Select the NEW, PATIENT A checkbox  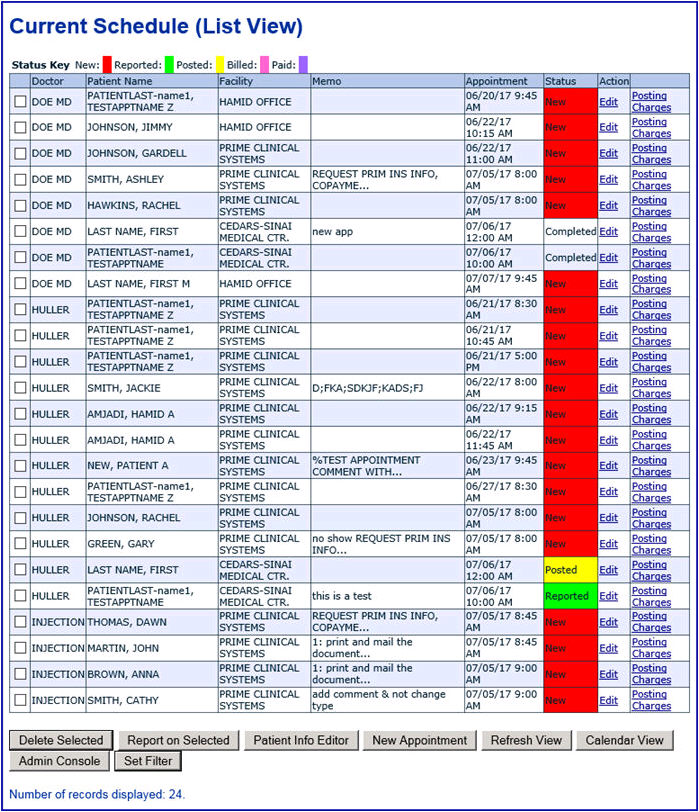coord(20,466)
